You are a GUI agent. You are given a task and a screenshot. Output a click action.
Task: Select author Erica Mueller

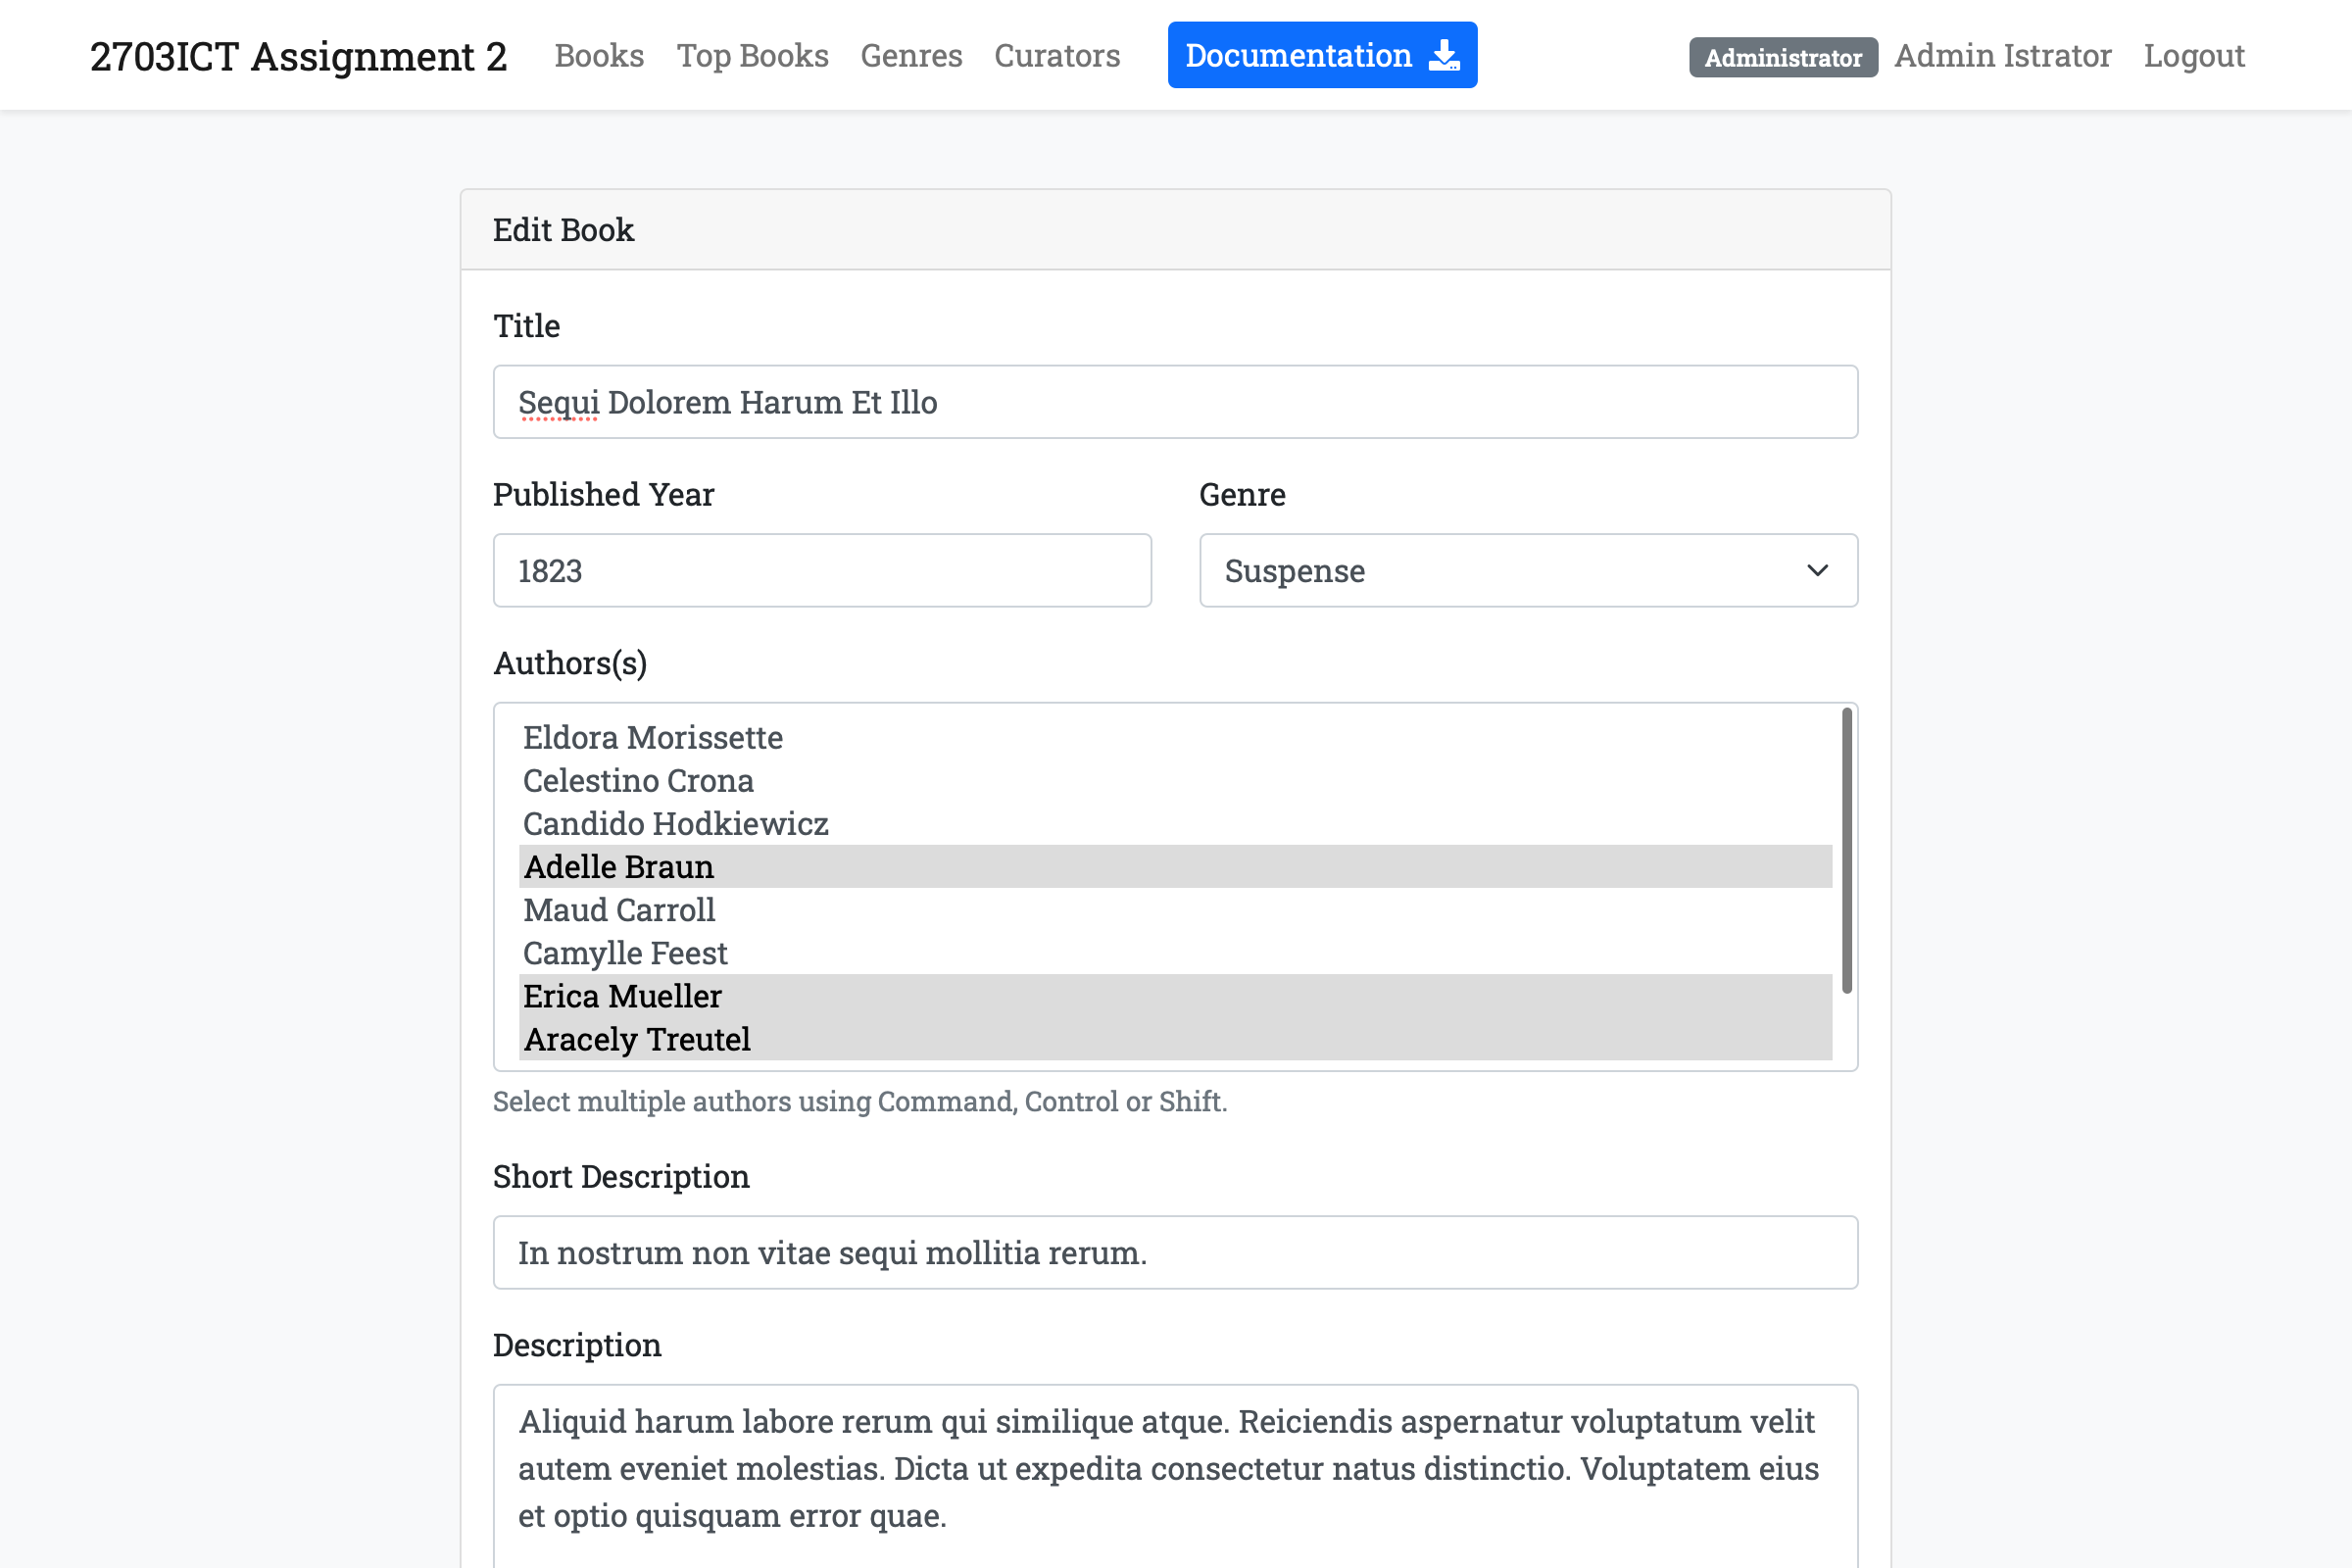point(1175,996)
